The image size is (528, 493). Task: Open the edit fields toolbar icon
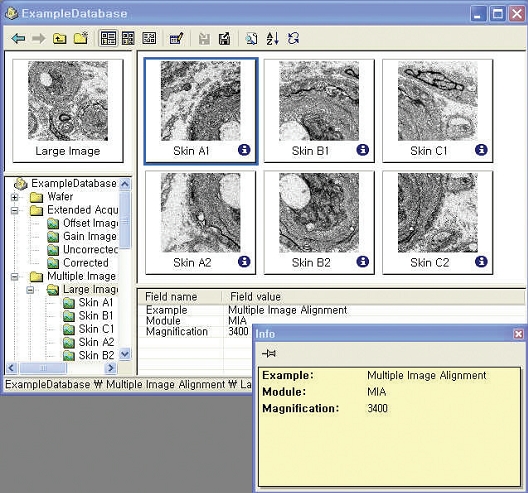point(176,38)
